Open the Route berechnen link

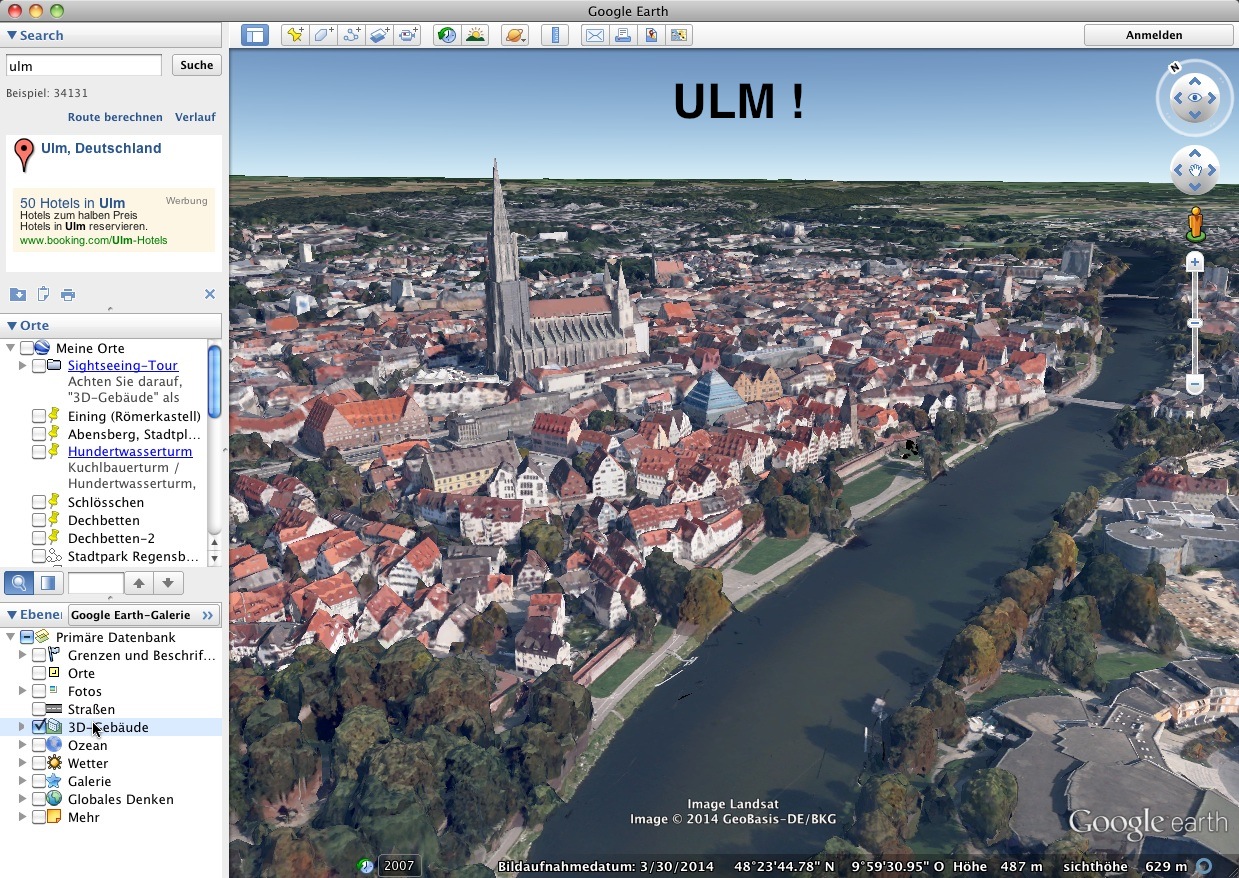tap(115, 117)
